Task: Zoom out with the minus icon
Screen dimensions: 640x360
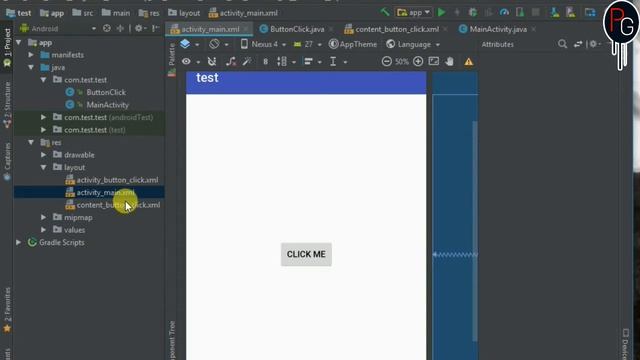Action: tap(387, 62)
